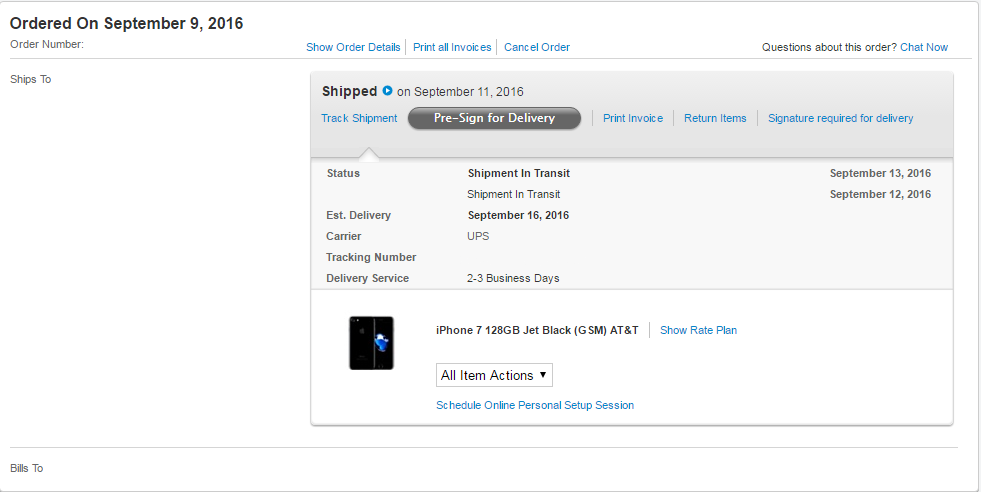Open the All Item Actions dropdown

tap(494, 375)
